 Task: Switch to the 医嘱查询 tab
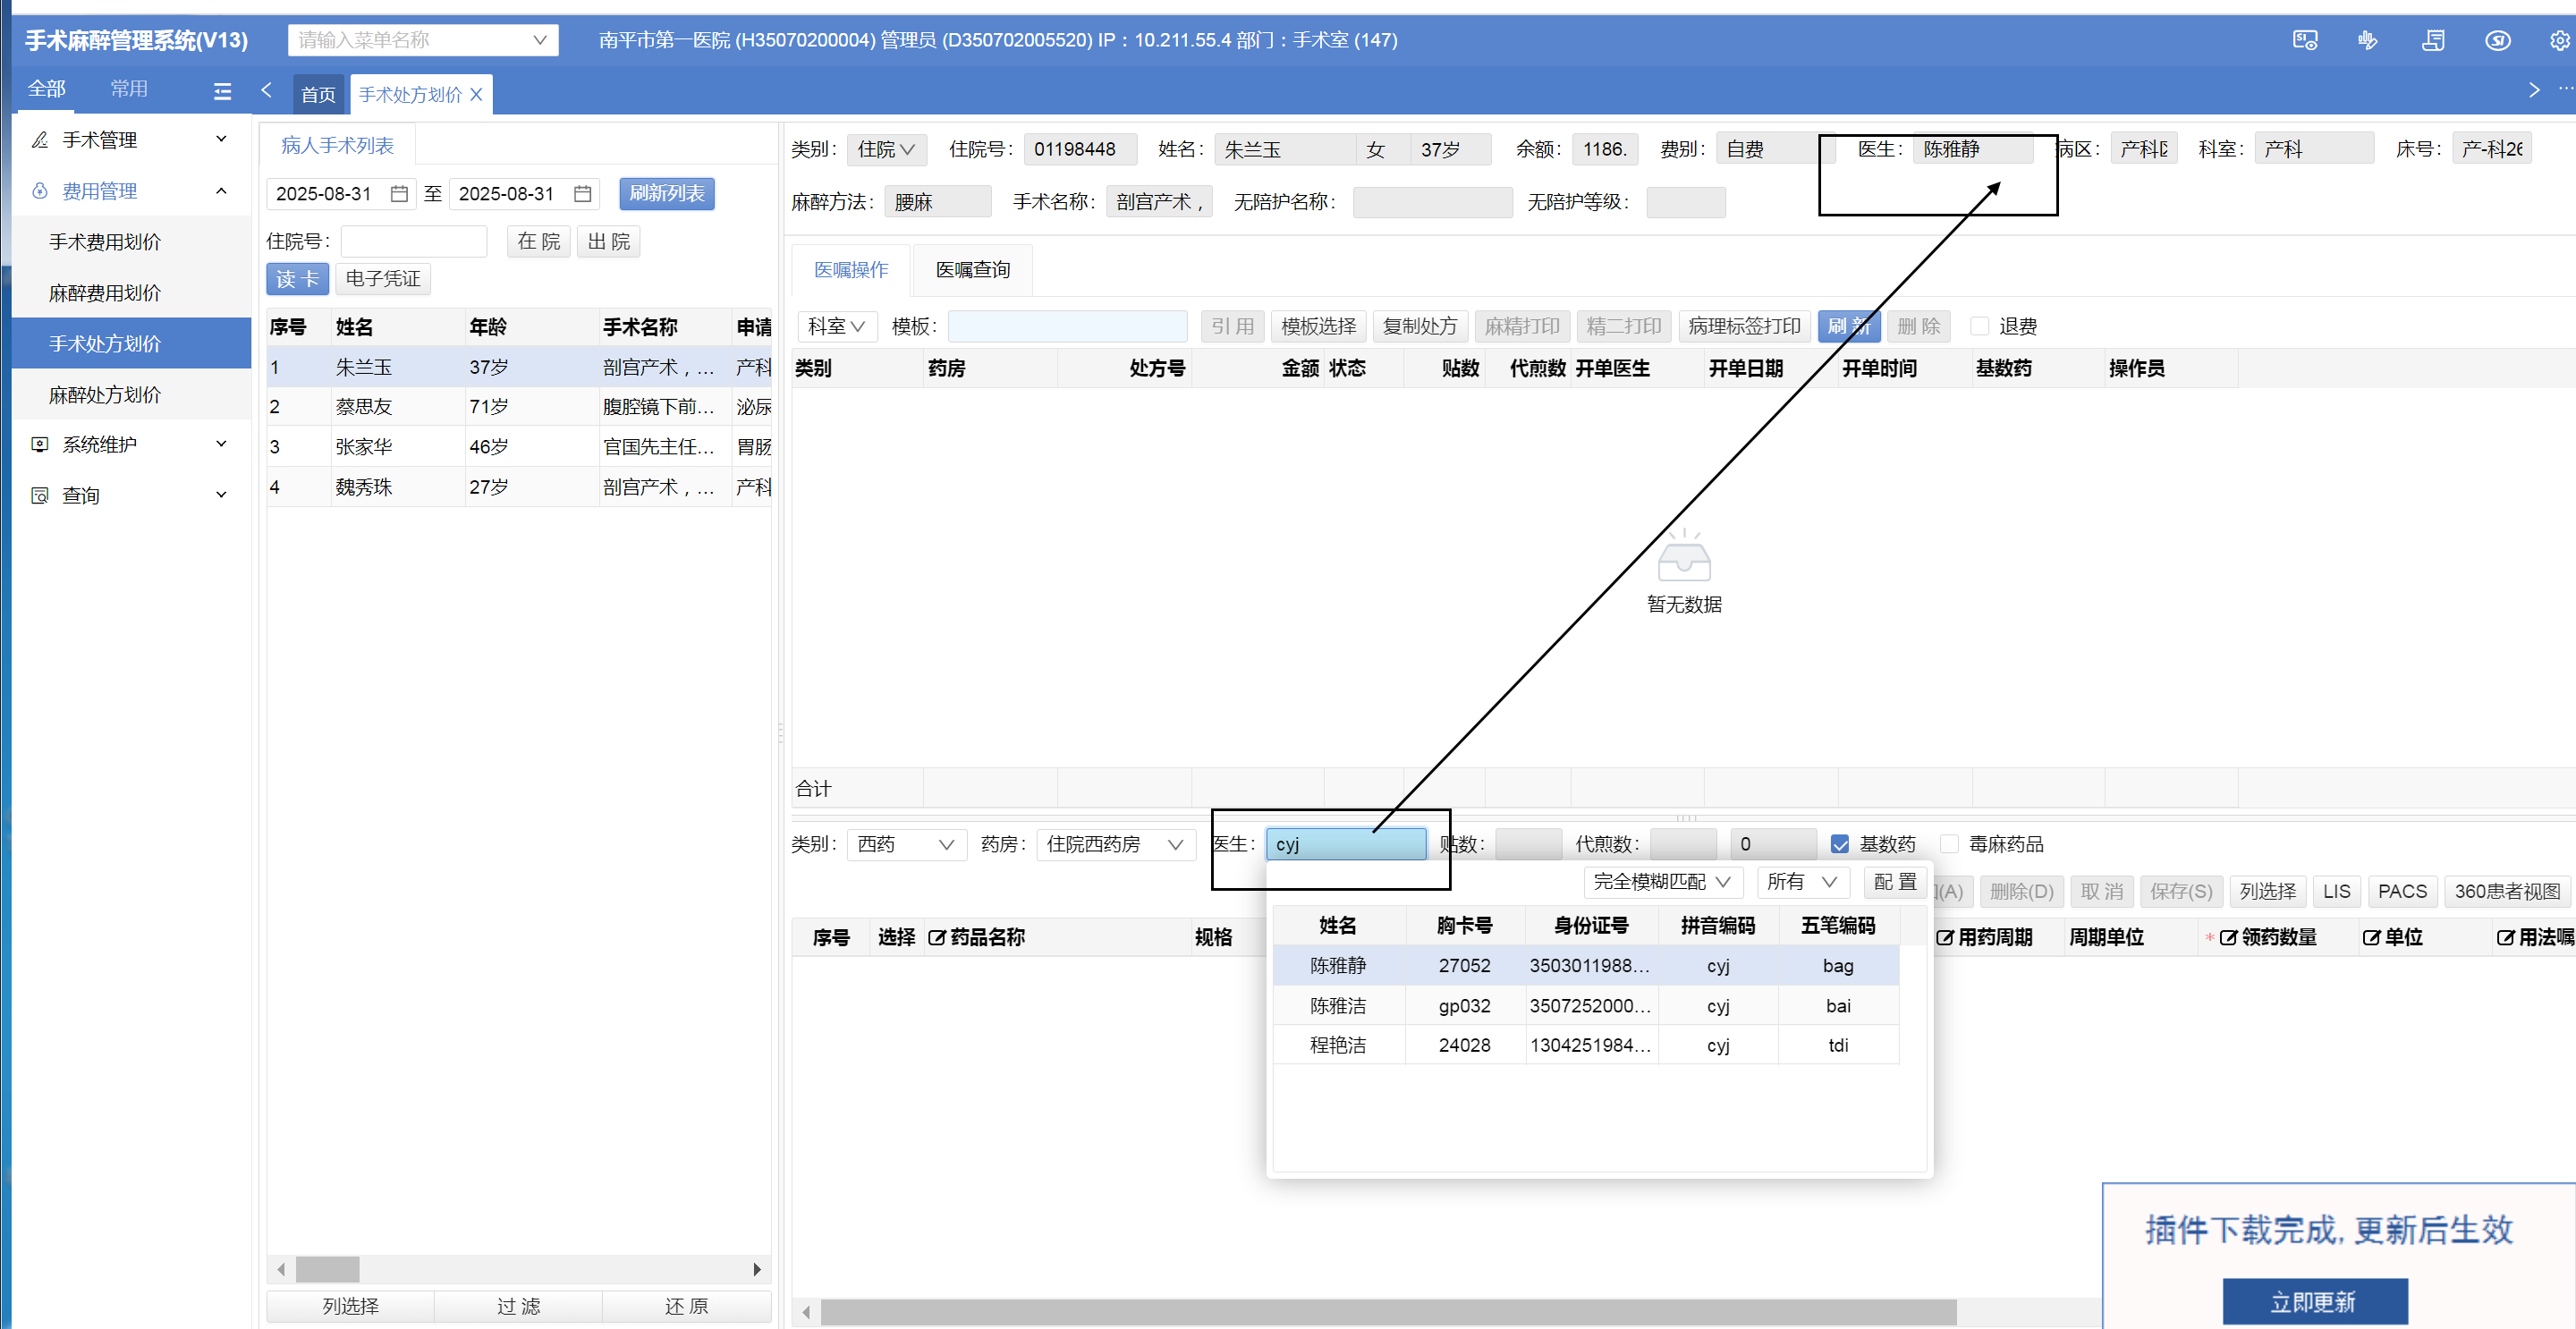coord(972,270)
